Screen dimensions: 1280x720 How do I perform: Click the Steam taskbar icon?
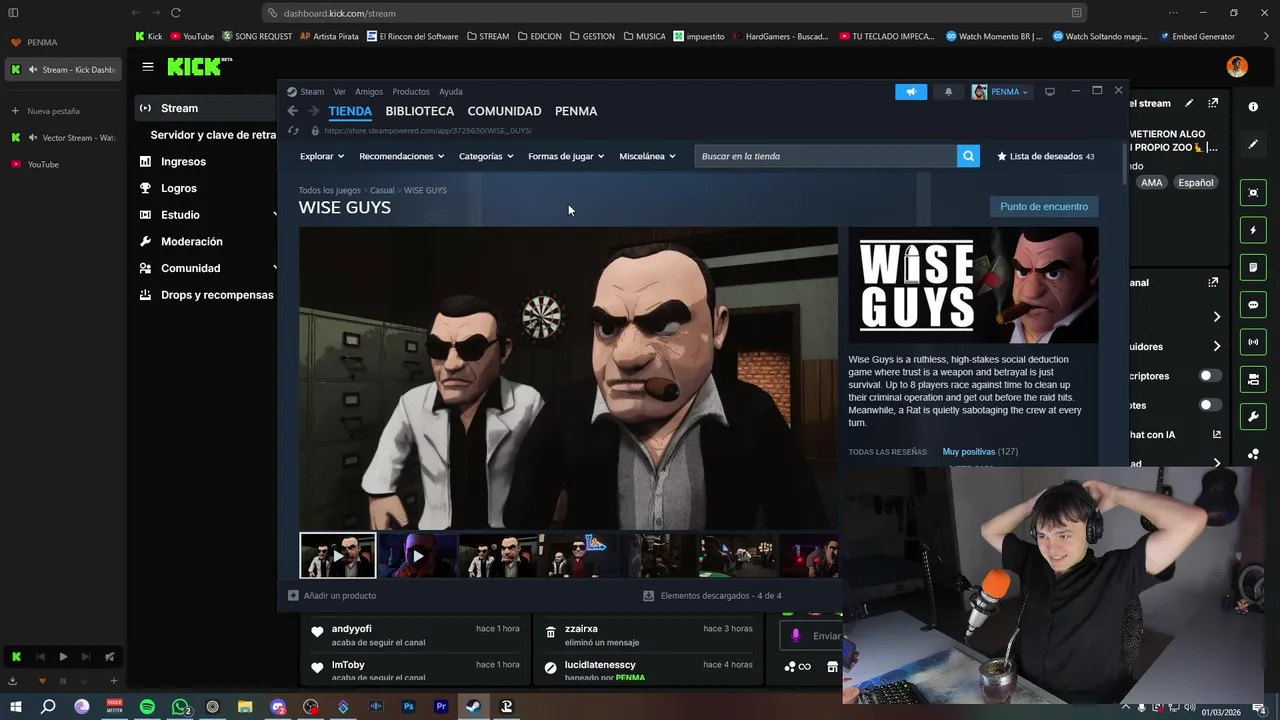[x=474, y=707]
